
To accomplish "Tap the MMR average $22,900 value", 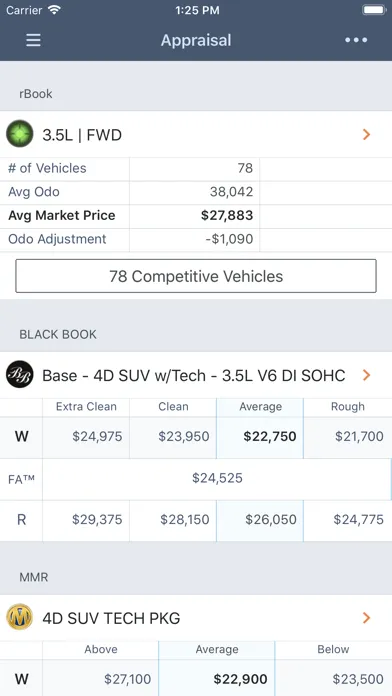I will click(240, 679).
